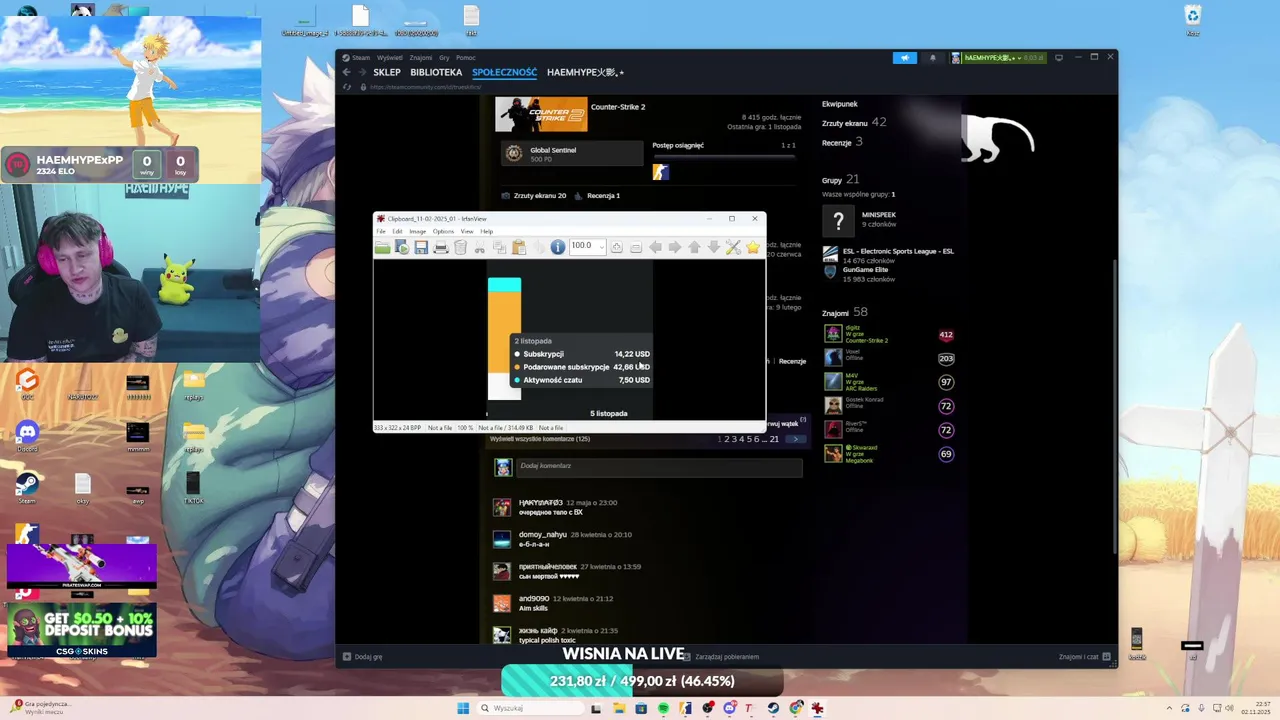Click the next comments page arrow button
This screenshot has height=720, width=1280.
(x=796, y=439)
